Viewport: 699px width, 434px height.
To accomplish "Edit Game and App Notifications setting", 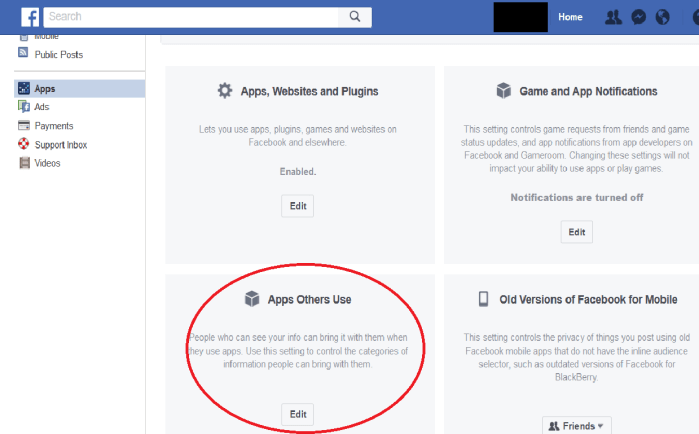I will tap(576, 232).
